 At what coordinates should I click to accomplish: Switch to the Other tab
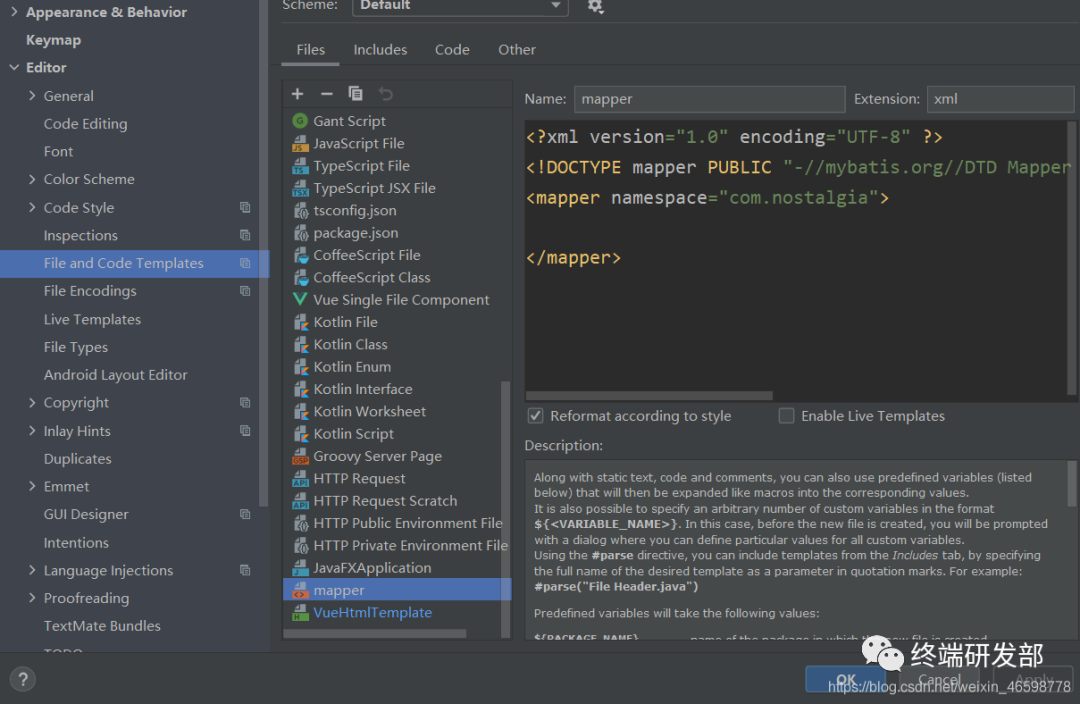517,50
